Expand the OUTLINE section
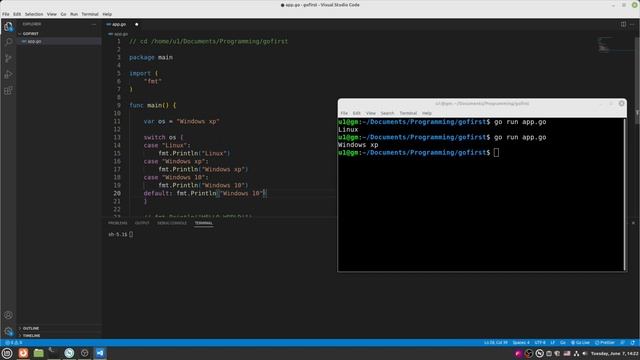640x360 pixels. pos(59,328)
